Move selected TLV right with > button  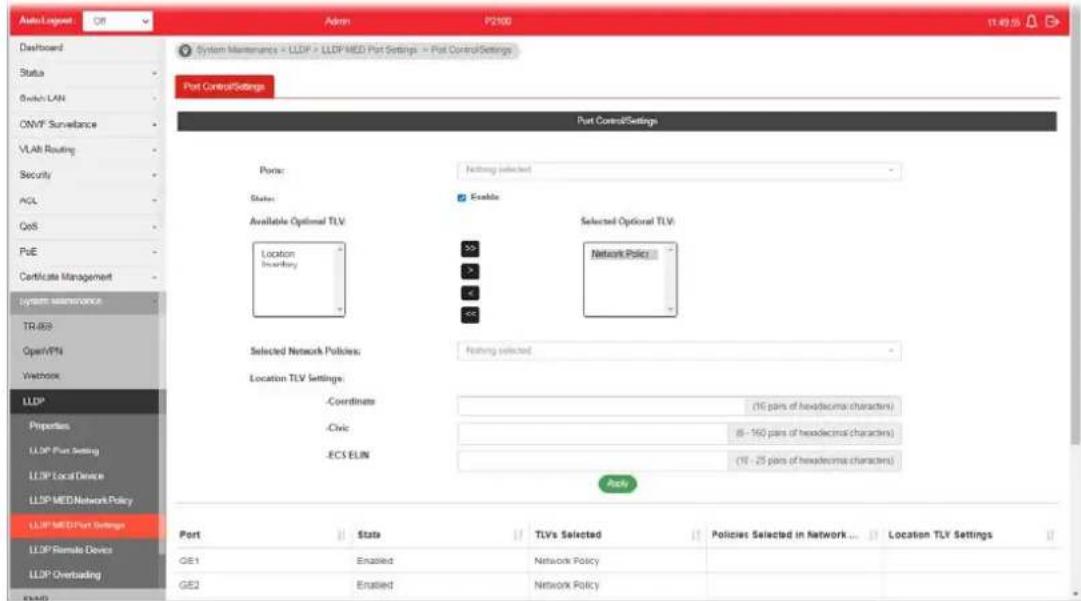point(469,271)
